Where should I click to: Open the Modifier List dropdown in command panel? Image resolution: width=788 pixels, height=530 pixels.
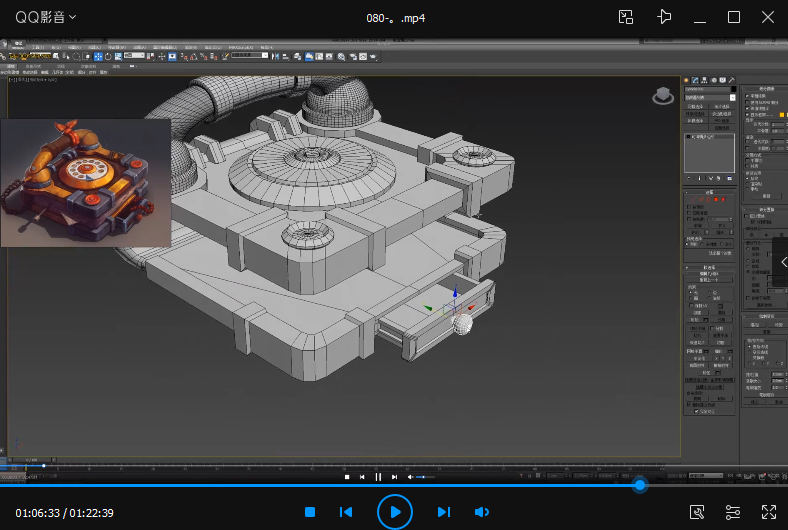(708, 97)
